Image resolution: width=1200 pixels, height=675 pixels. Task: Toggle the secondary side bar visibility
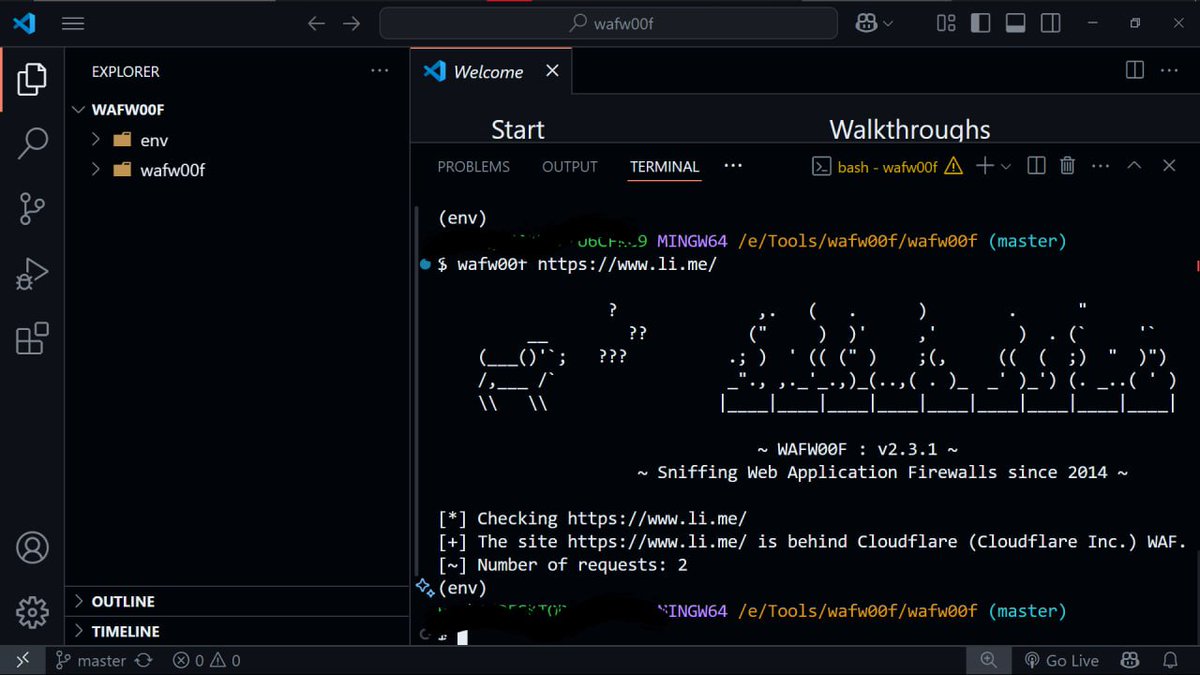point(1050,23)
